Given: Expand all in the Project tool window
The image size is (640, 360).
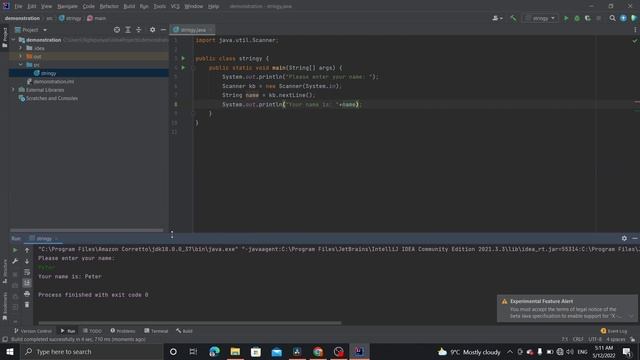Looking at the screenshot, I should pyautogui.click(x=128, y=30).
